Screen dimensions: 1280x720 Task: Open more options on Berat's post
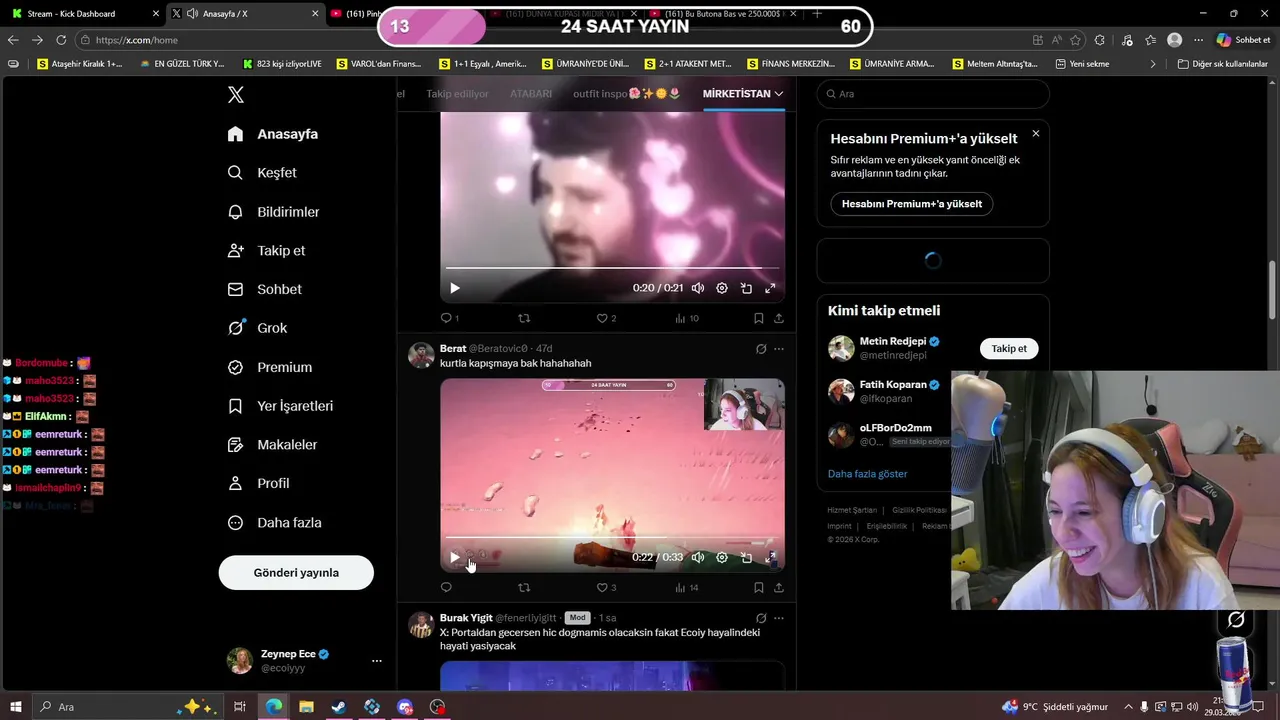[779, 349]
